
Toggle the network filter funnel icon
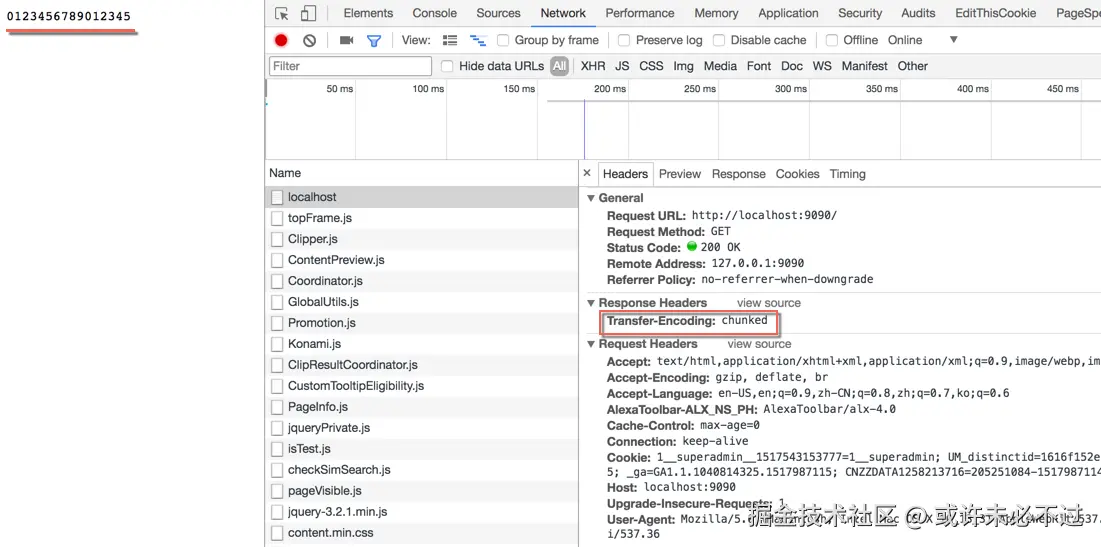374,40
